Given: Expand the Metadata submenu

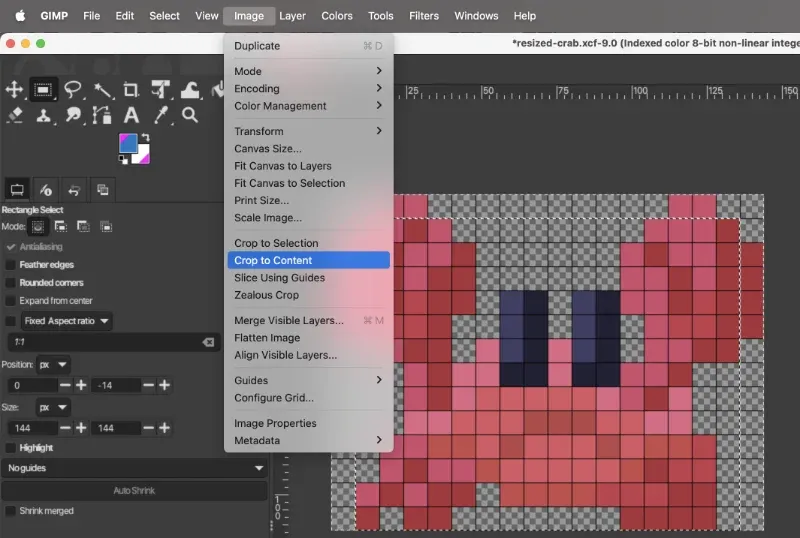Looking at the screenshot, I should [308, 440].
